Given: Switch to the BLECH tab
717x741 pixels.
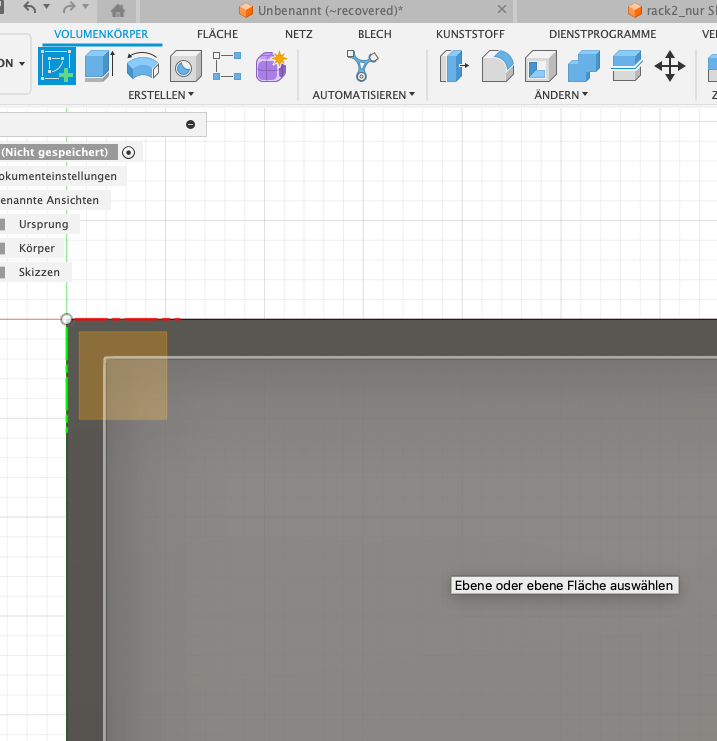Looking at the screenshot, I should point(375,34).
